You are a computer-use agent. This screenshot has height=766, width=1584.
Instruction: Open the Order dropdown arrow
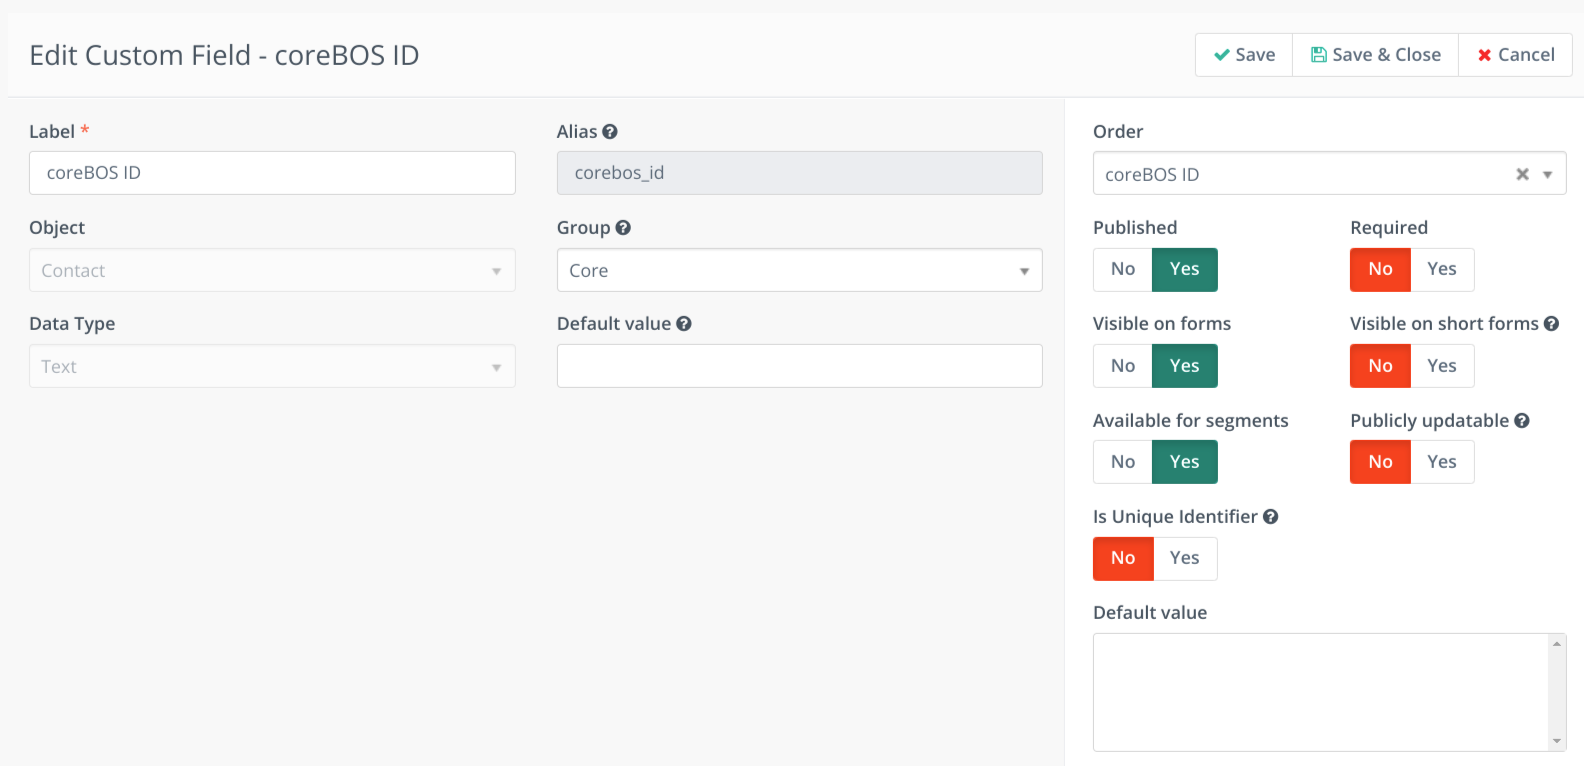click(1547, 174)
